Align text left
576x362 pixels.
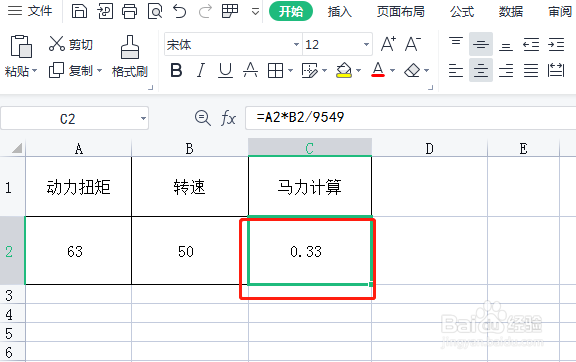[456, 70]
